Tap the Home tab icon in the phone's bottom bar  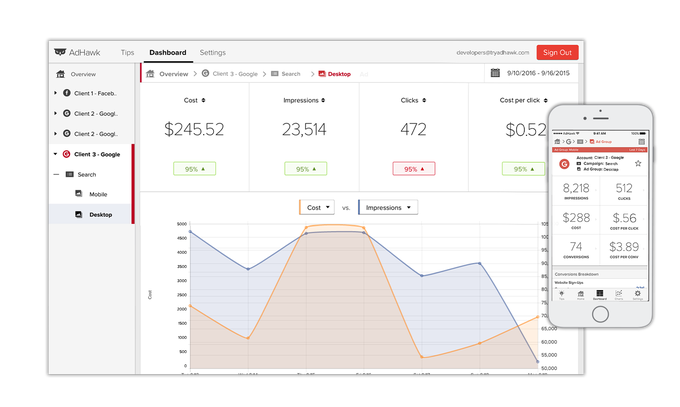coord(581,294)
